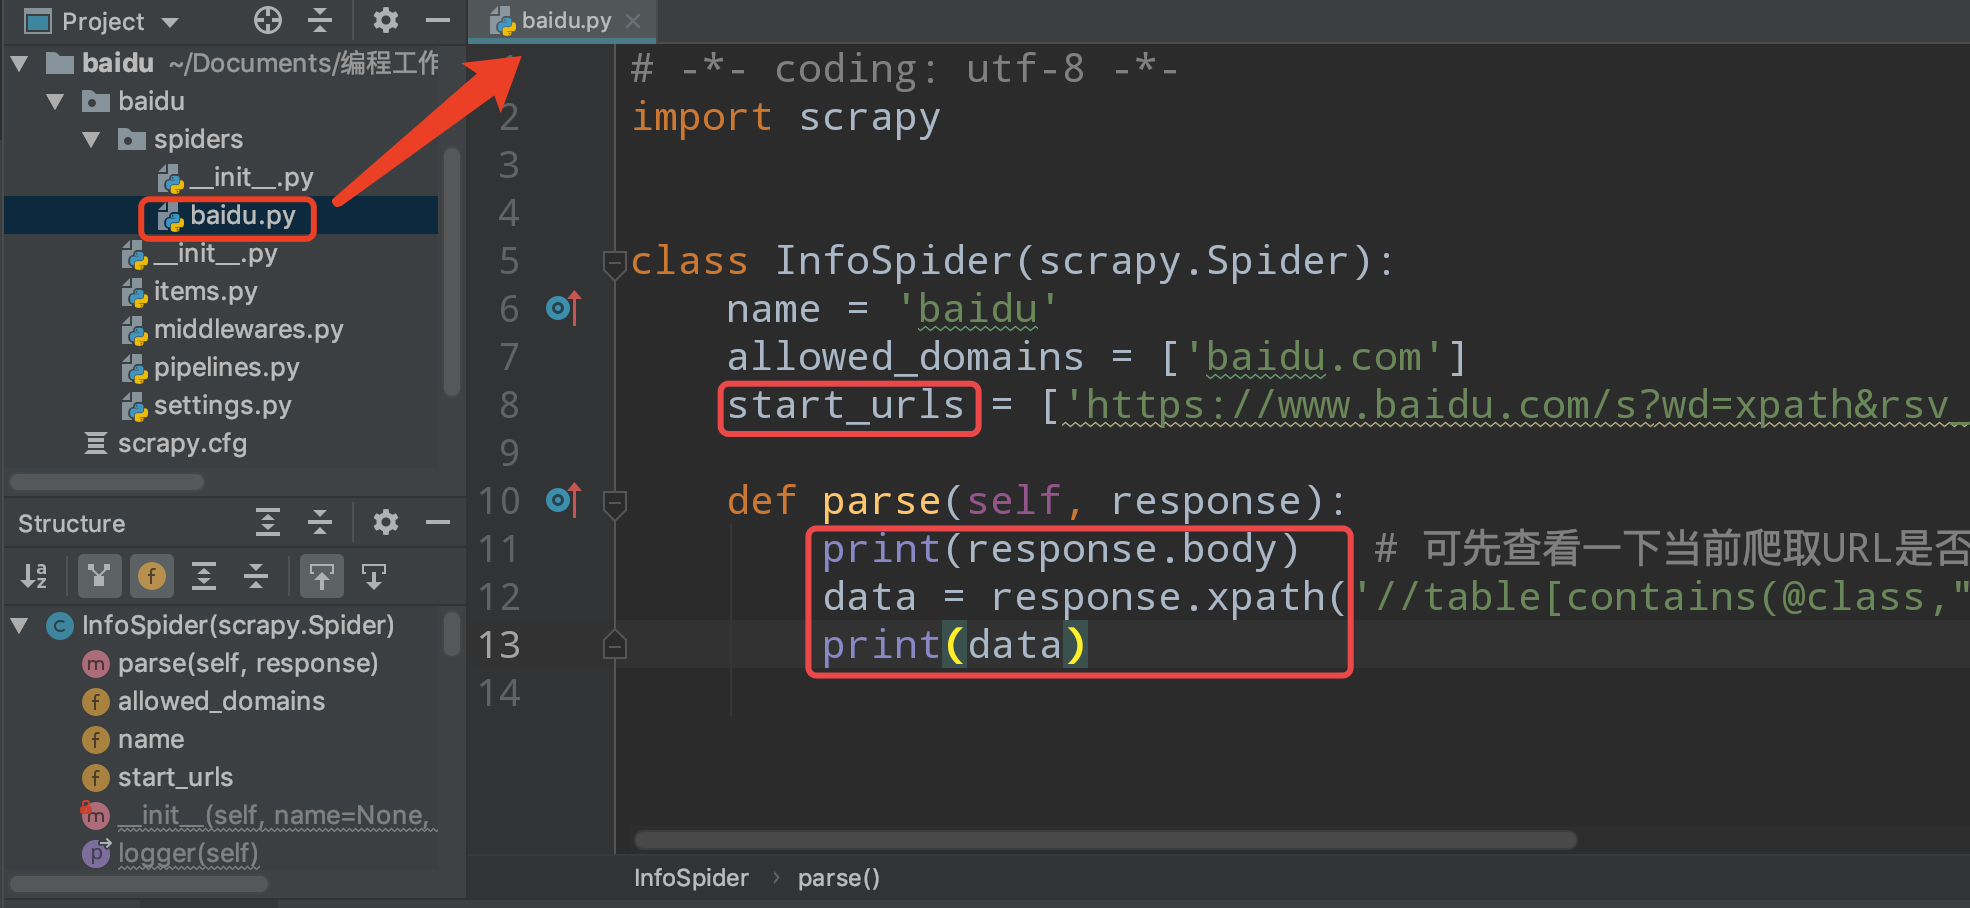Collapse all nodes in the Structure panel

click(x=319, y=521)
